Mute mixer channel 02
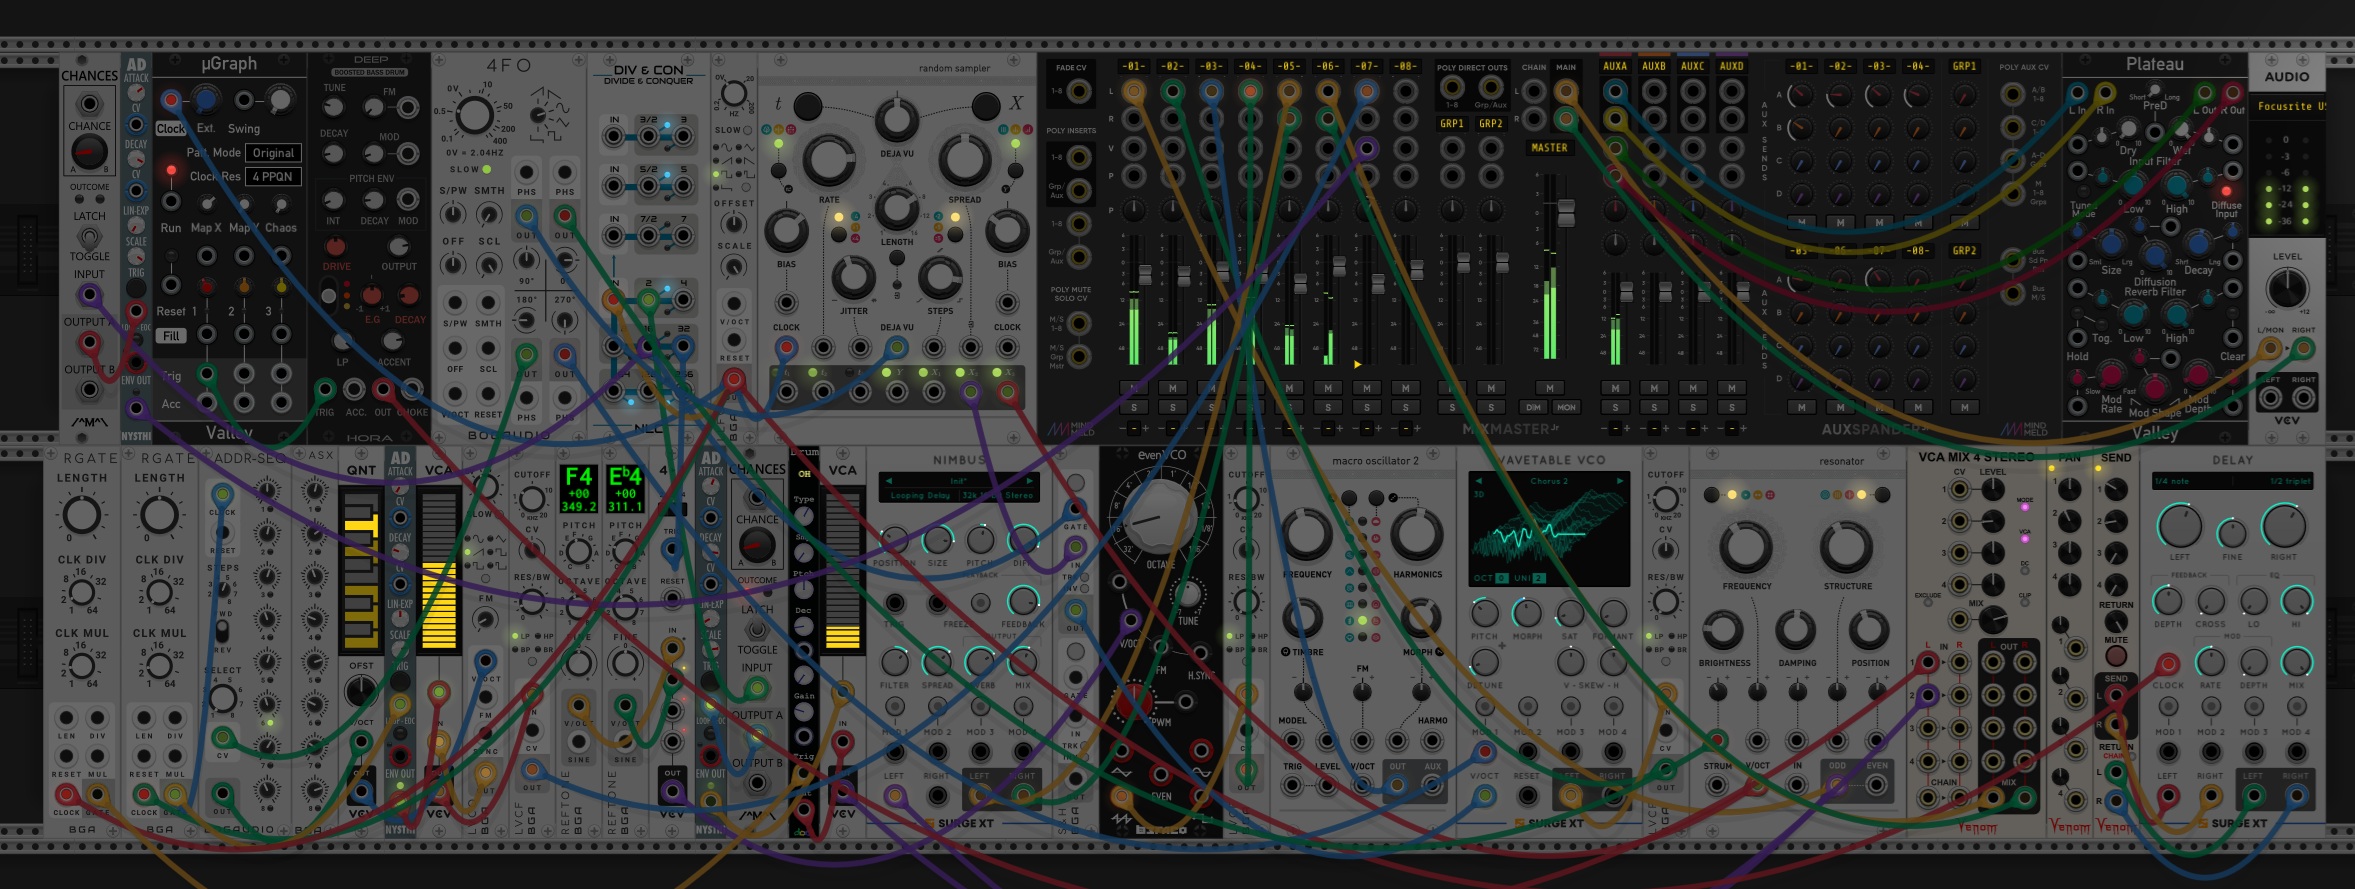The height and width of the screenshot is (889, 2355). tap(1172, 388)
